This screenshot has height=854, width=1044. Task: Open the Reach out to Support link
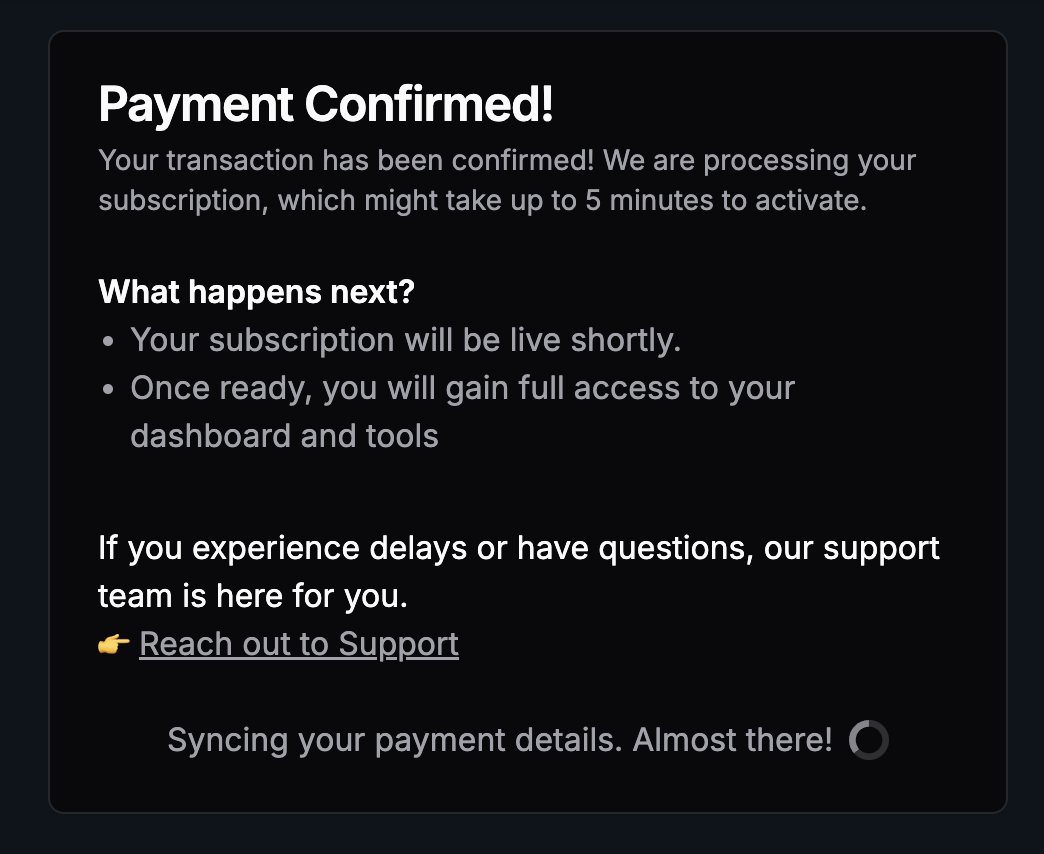tap(298, 644)
